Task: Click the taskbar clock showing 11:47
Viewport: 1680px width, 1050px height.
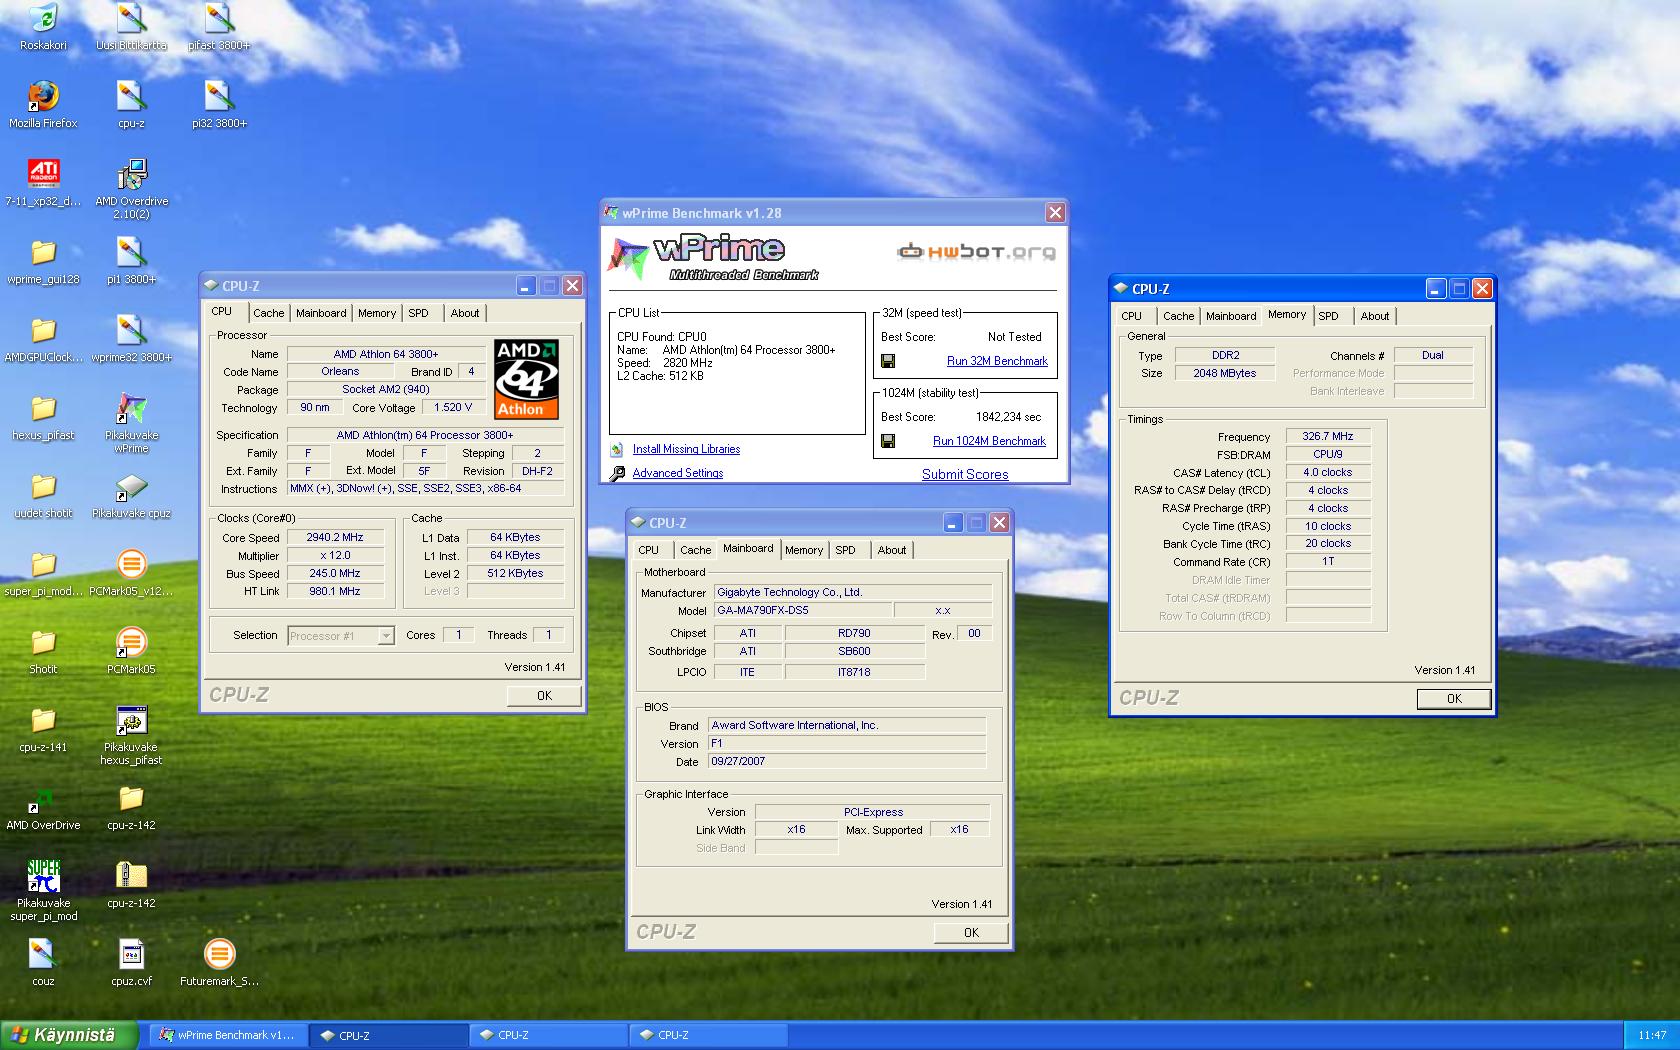Action: 1652,1035
